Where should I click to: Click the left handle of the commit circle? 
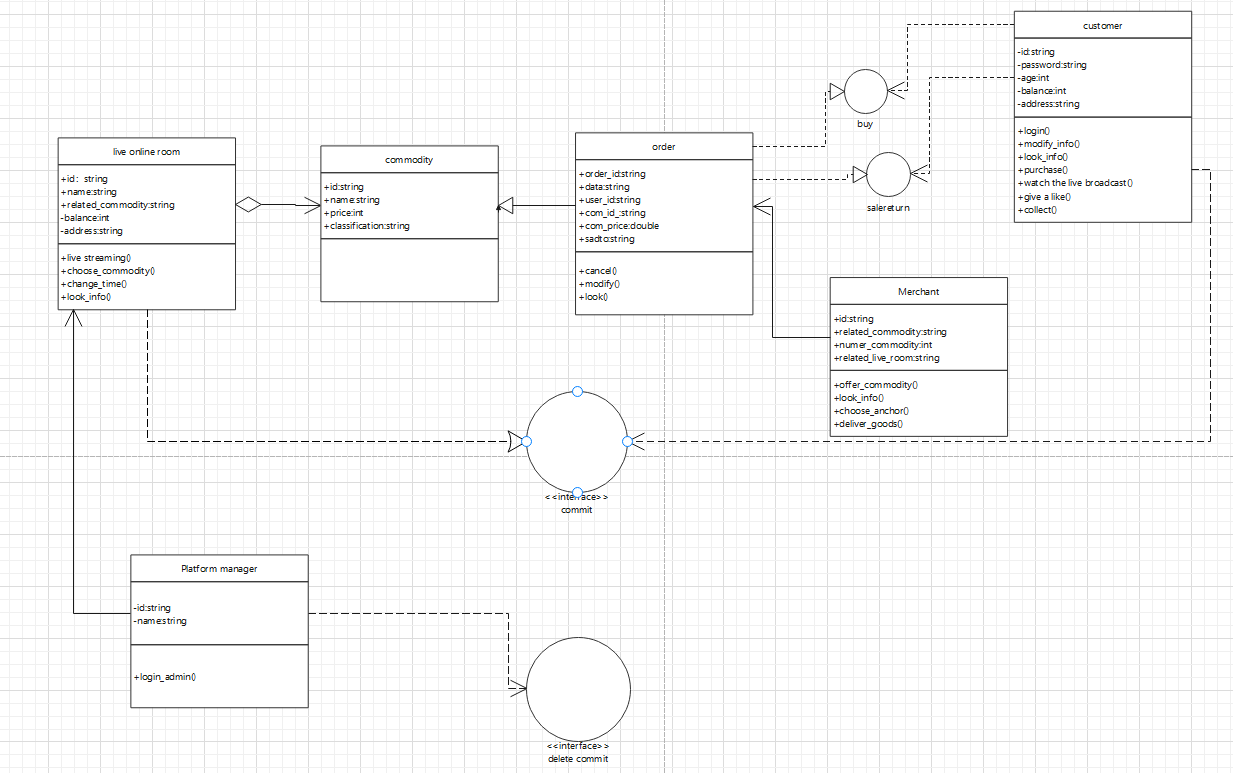pos(526,441)
